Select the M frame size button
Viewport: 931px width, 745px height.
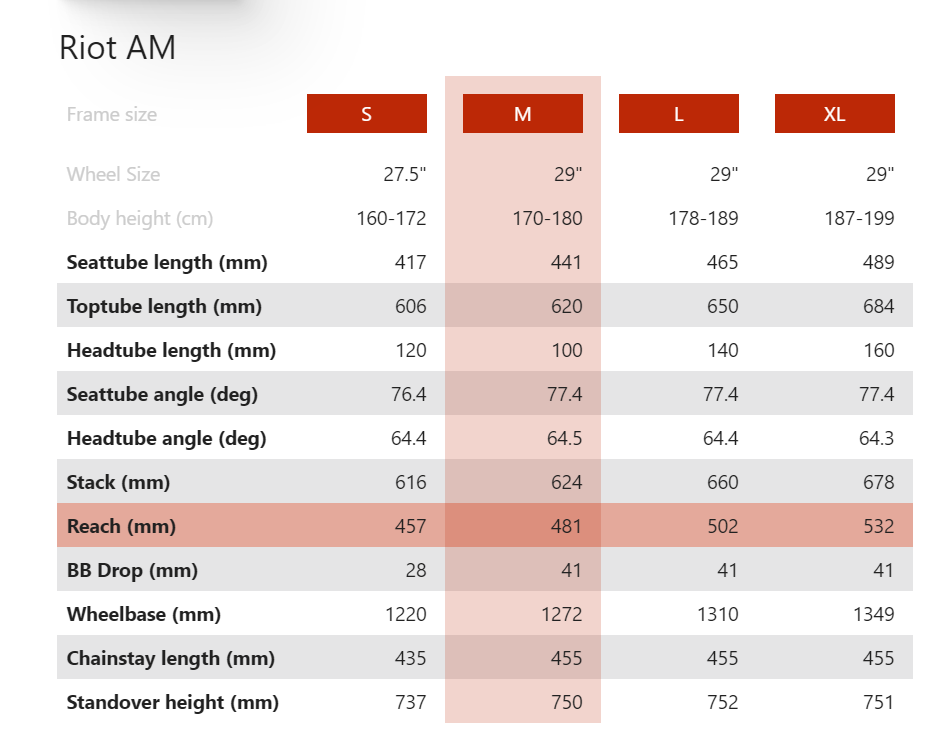pos(522,114)
